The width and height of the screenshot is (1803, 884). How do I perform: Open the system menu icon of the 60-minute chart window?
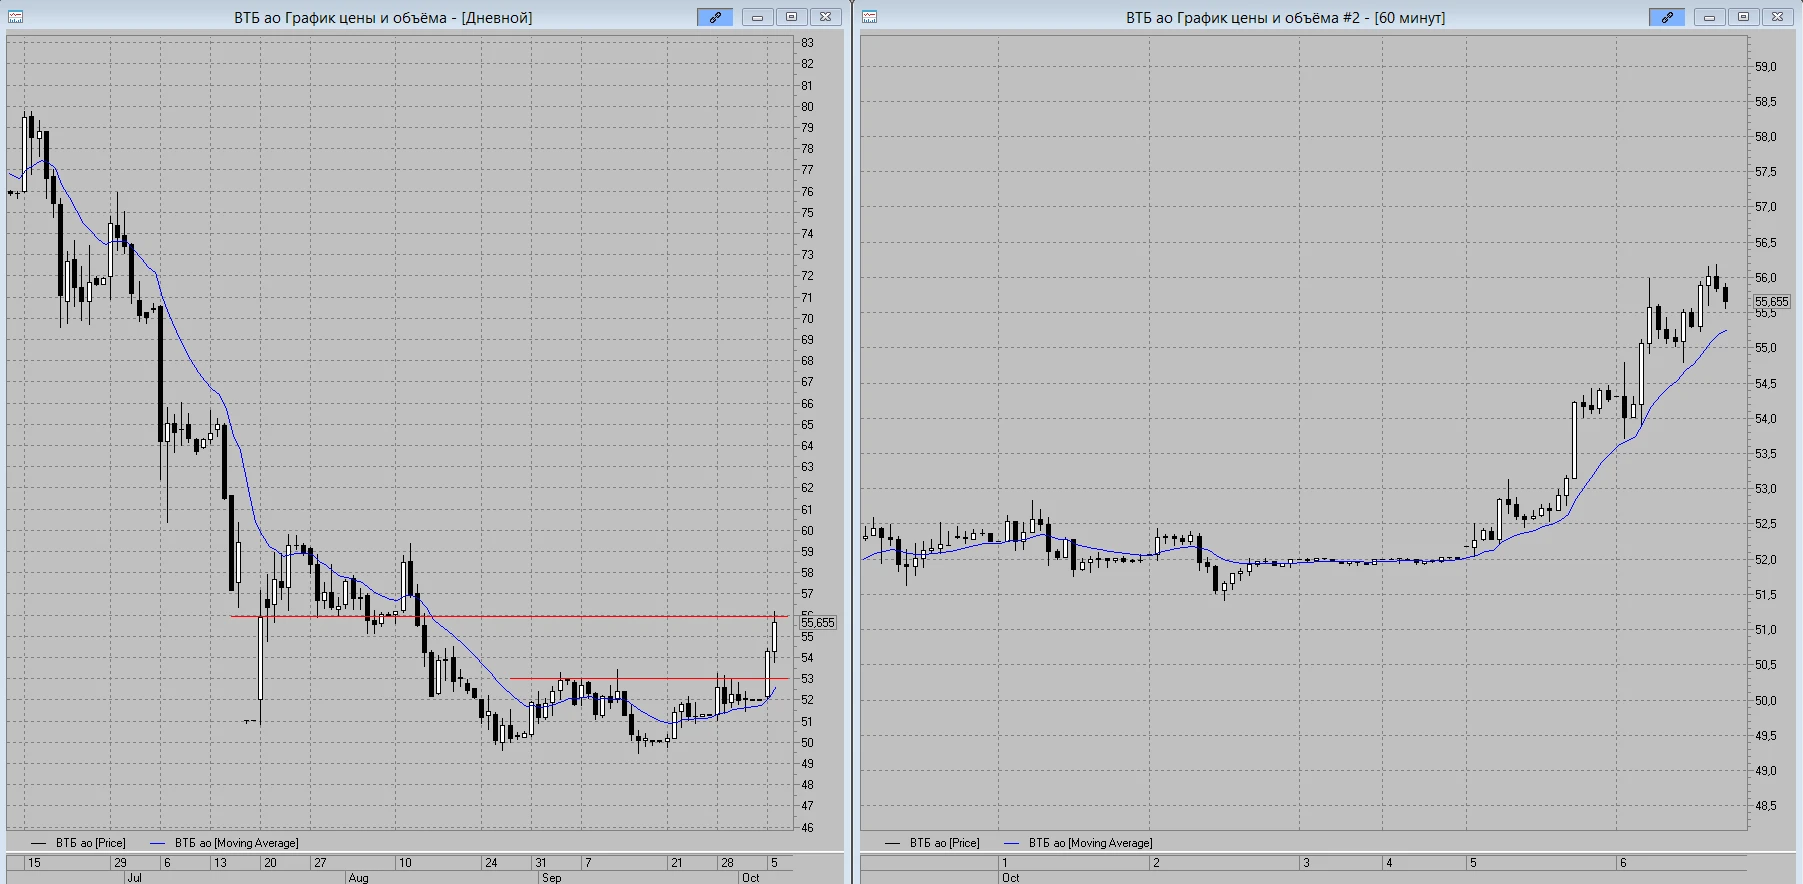[870, 17]
